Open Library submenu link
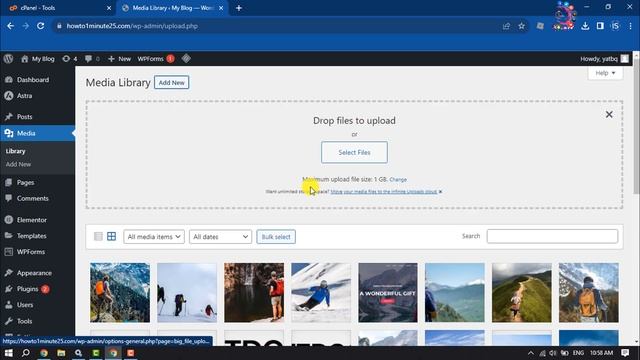Viewport: 640px width, 360px height. click(x=16, y=151)
